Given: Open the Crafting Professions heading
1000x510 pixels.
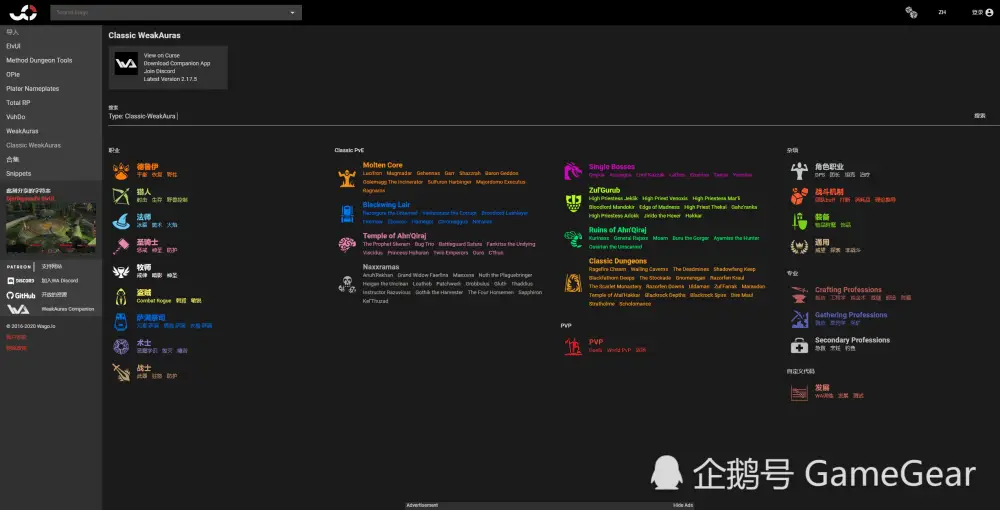Looking at the screenshot, I should coord(848,289).
